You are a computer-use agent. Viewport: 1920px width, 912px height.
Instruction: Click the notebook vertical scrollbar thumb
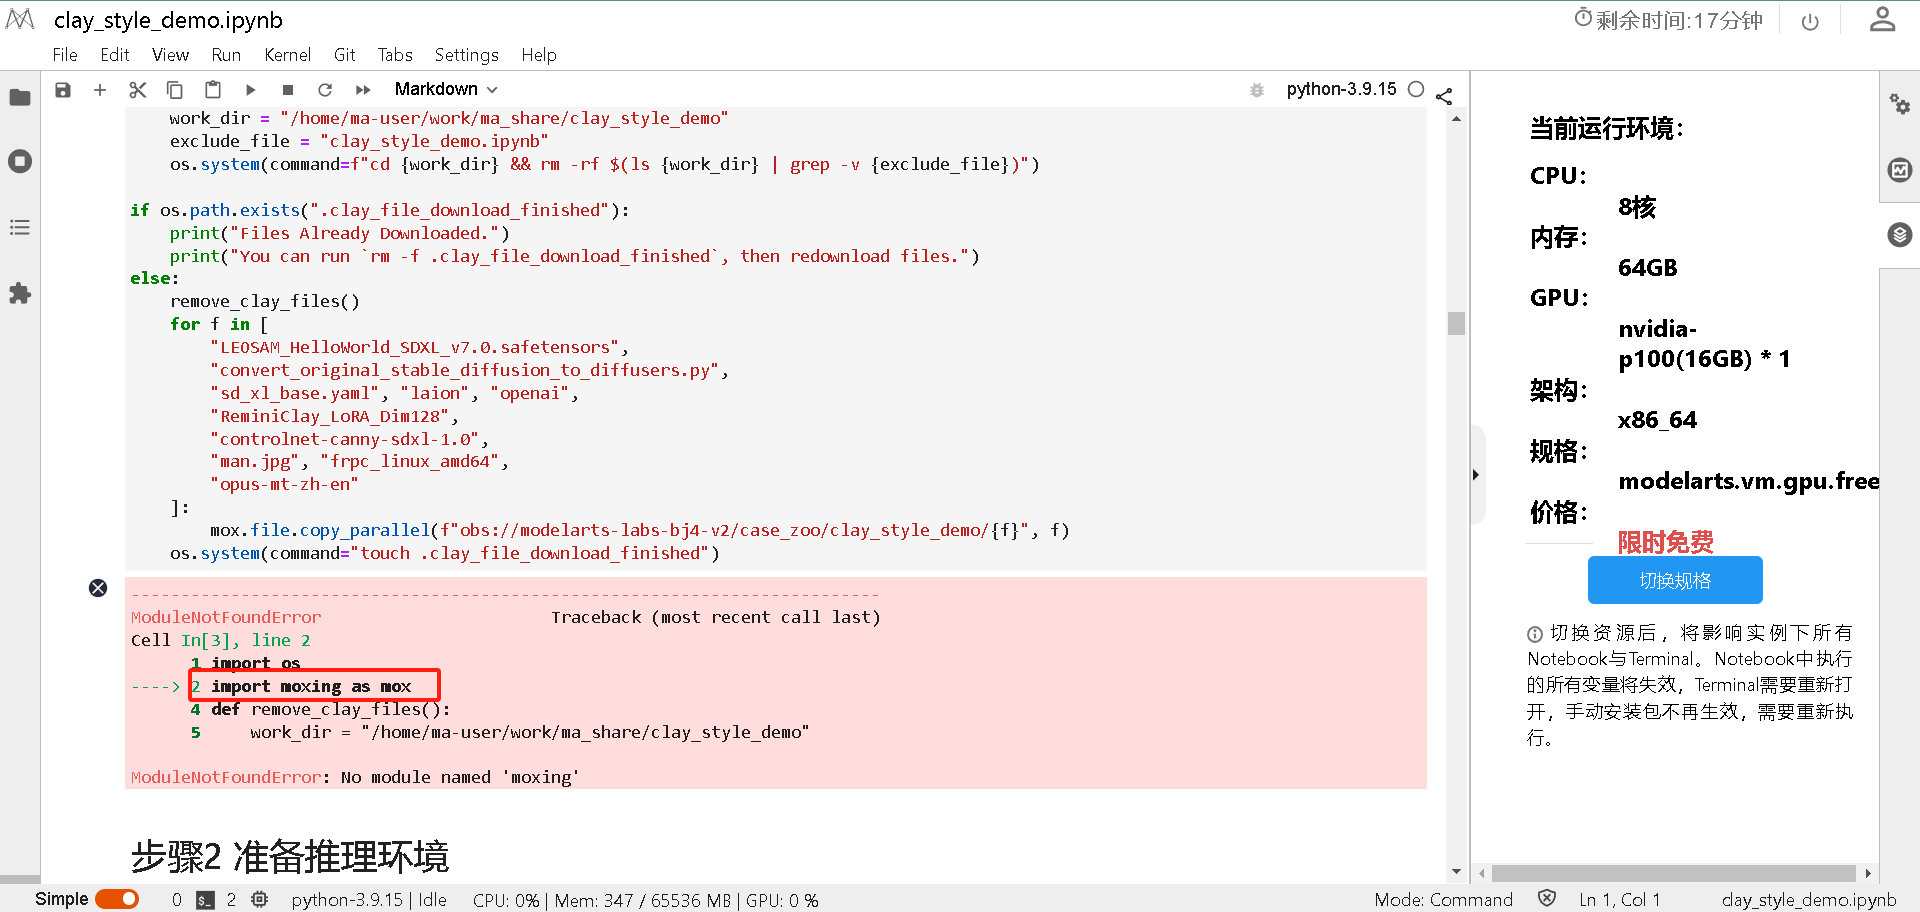(x=1456, y=323)
